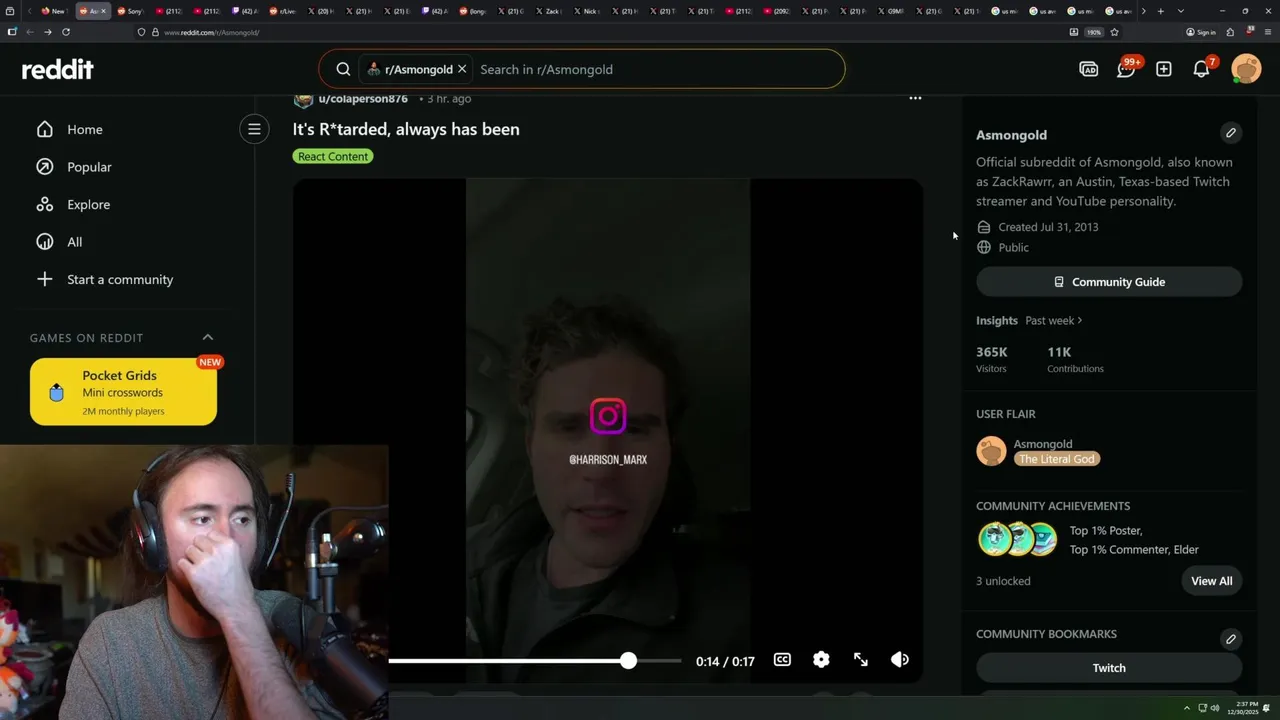The image size is (1280, 720).
Task: Open a new browser tab
Action: coord(1160,11)
